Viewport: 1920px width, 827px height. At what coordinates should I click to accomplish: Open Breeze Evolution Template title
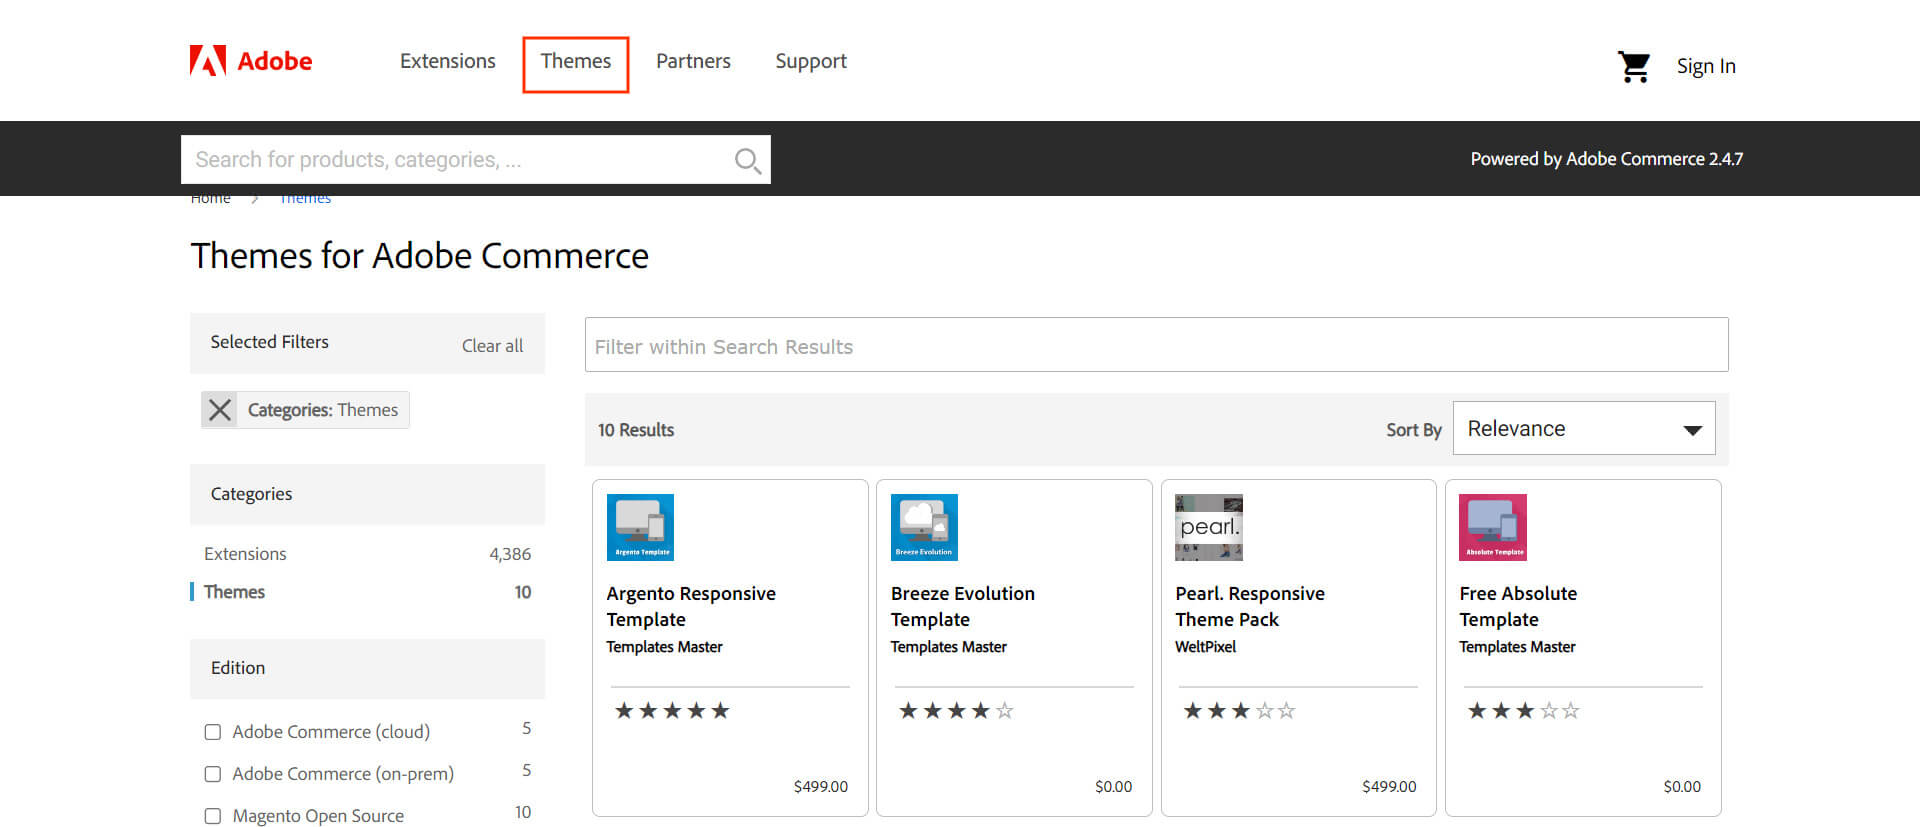[963, 606]
